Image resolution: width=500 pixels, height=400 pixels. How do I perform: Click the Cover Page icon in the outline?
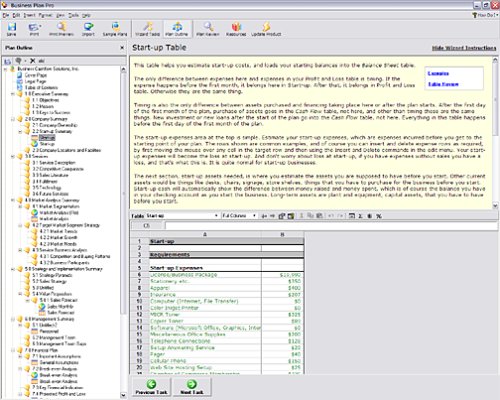[20, 75]
